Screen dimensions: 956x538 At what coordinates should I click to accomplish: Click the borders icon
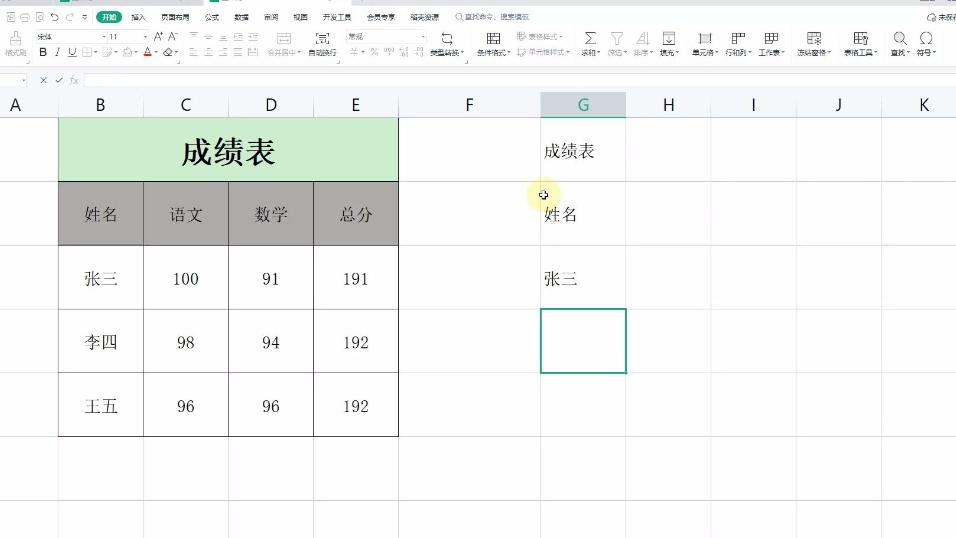click(87, 52)
